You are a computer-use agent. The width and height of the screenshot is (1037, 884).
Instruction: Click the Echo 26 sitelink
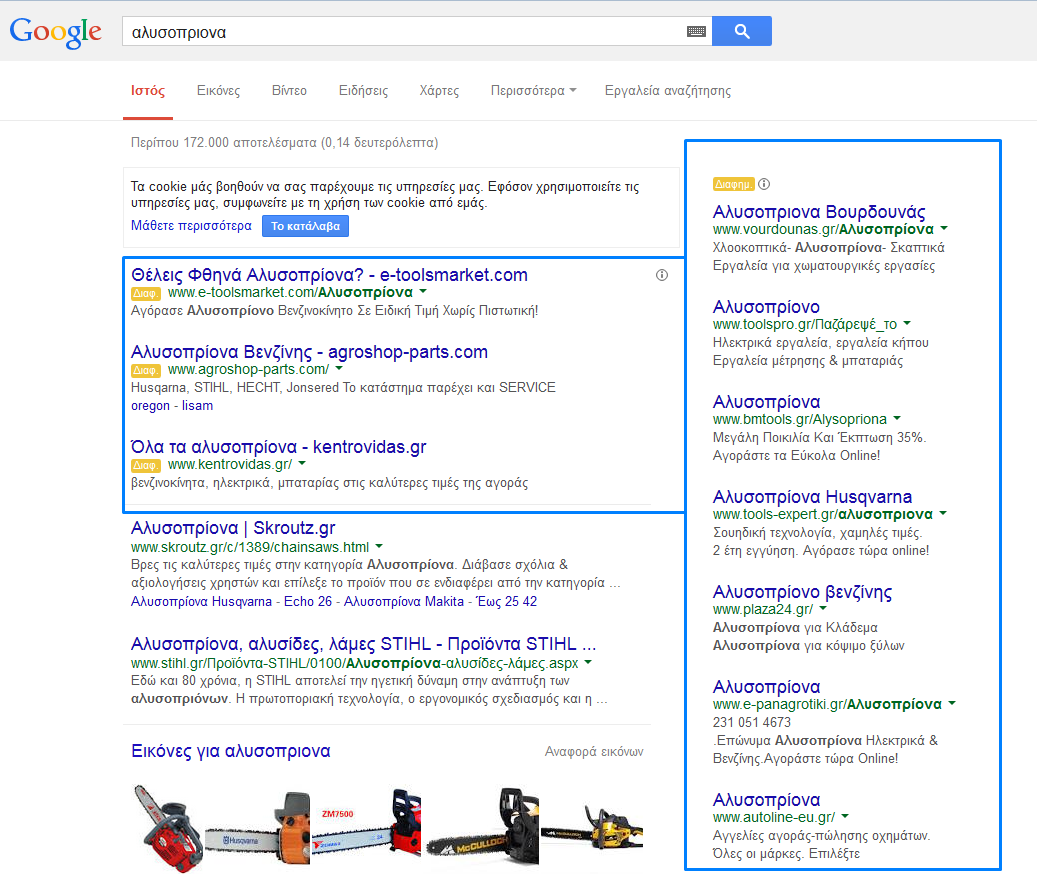(308, 602)
